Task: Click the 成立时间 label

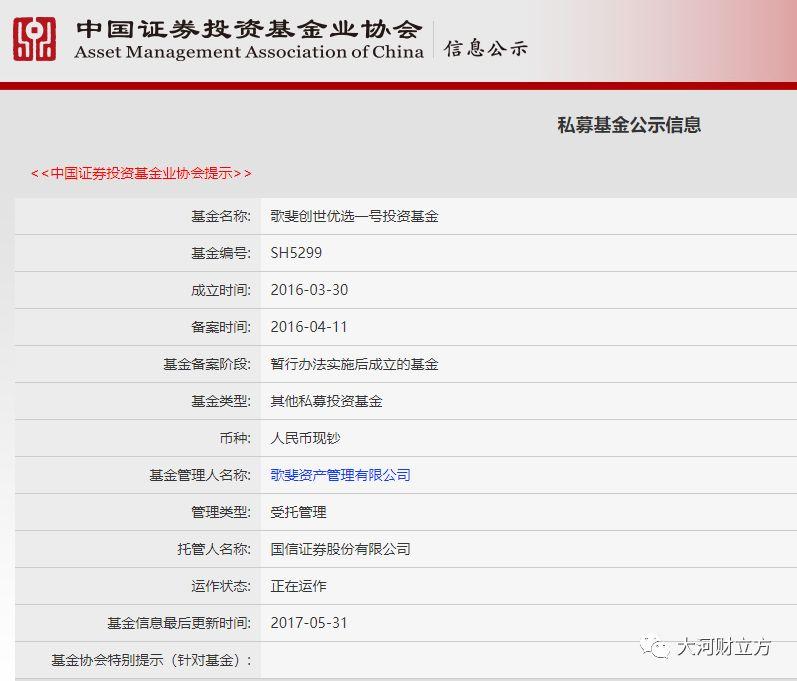Action: 221,290
